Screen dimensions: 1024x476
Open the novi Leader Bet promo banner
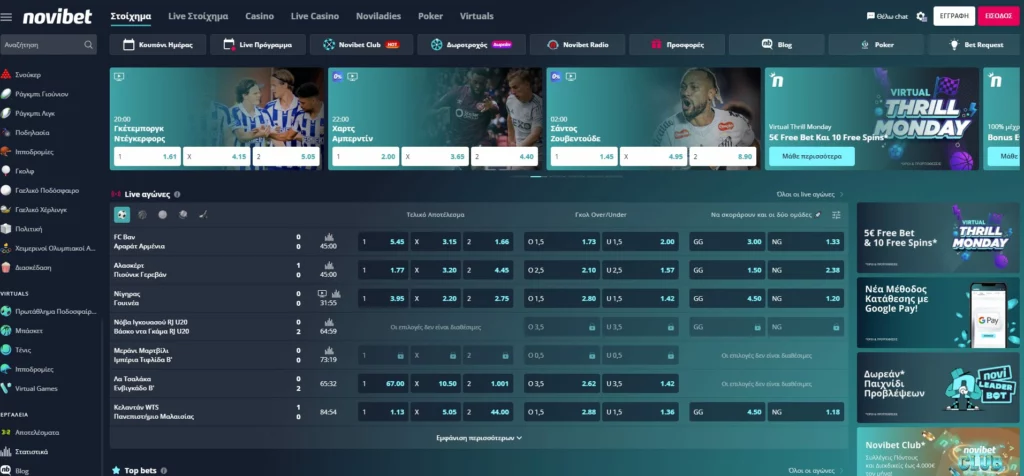click(938, 387)
